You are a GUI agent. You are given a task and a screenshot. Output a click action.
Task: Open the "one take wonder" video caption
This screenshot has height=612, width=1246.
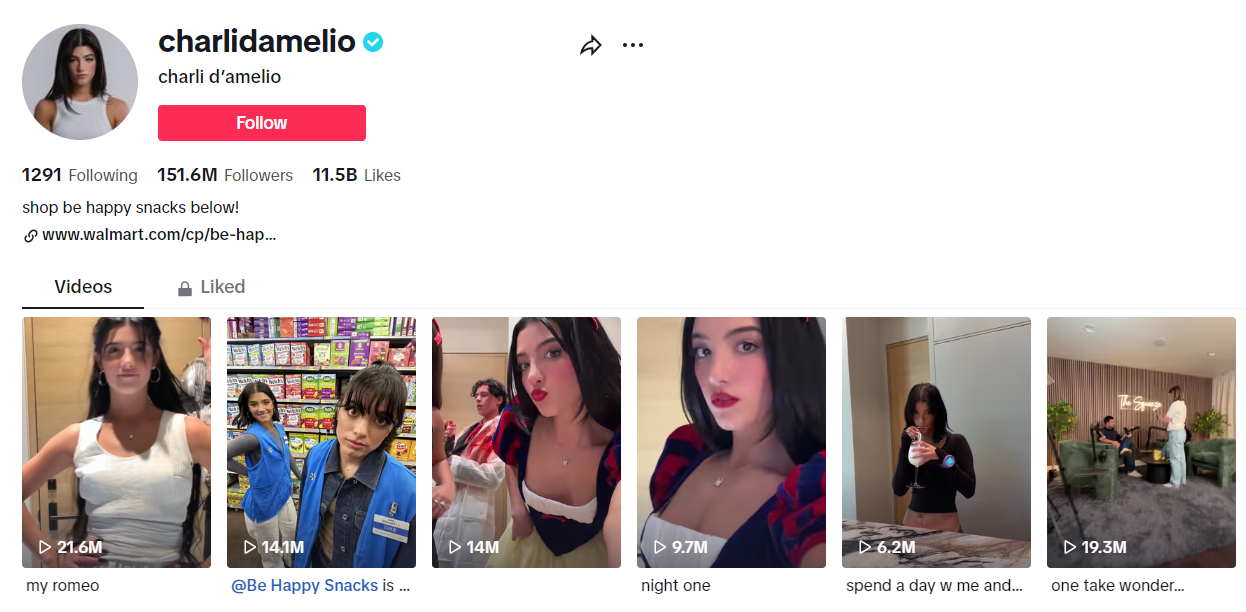tap(1118, 586)
